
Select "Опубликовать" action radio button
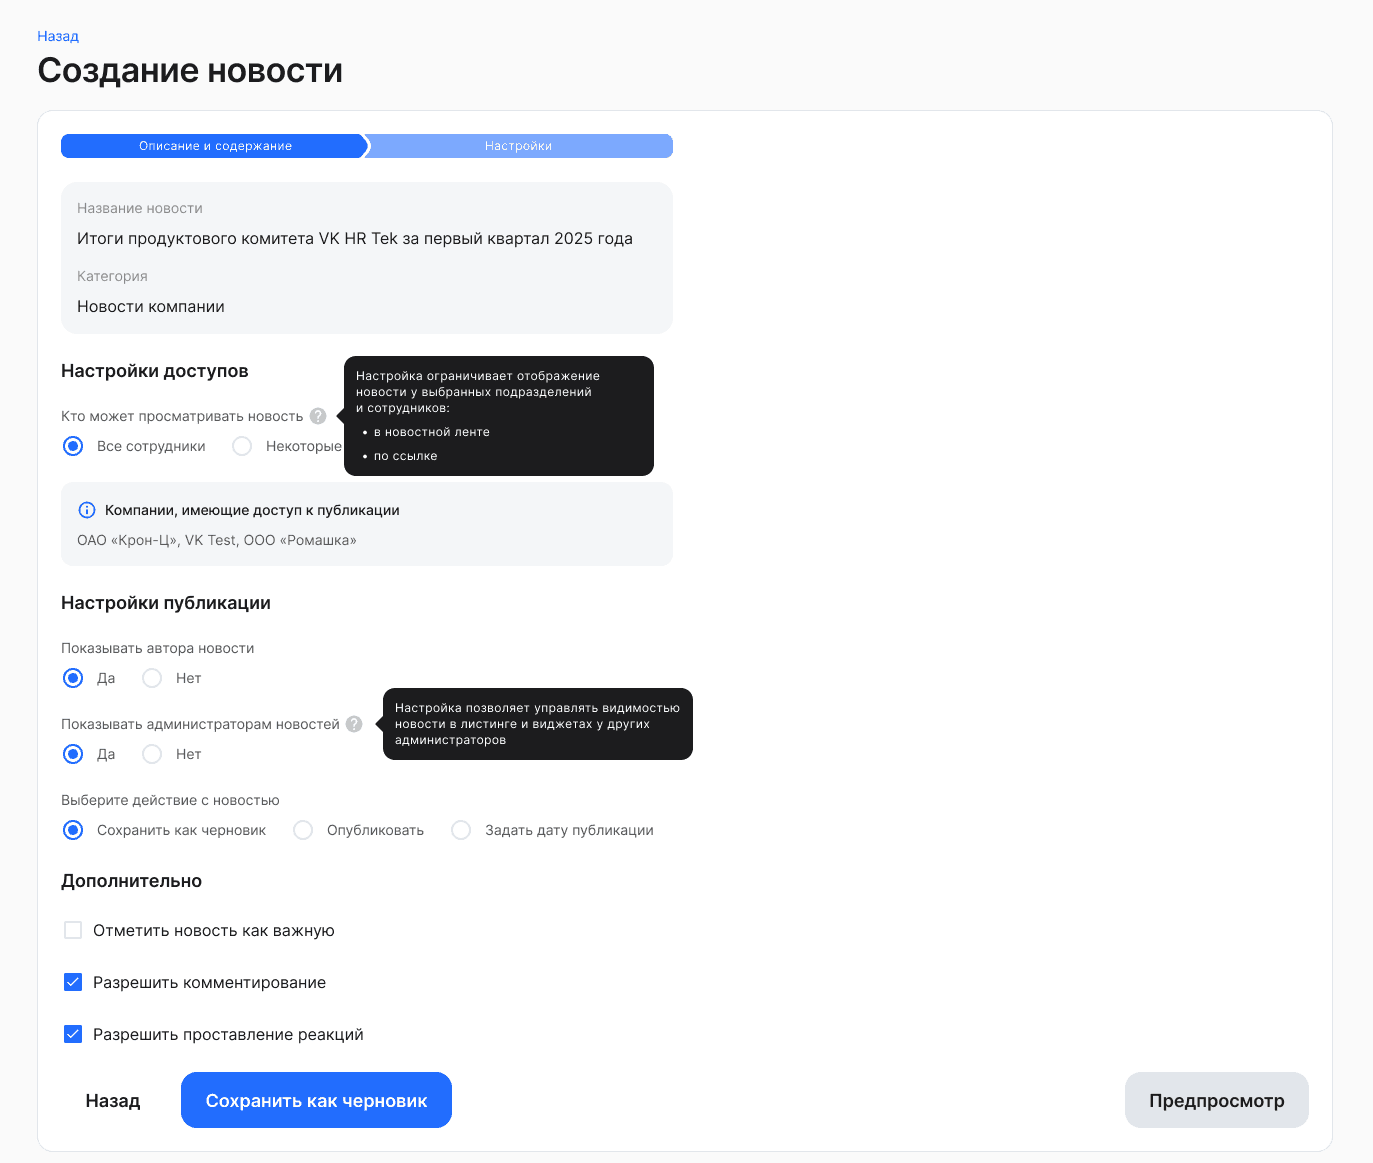tap(303, 830)
